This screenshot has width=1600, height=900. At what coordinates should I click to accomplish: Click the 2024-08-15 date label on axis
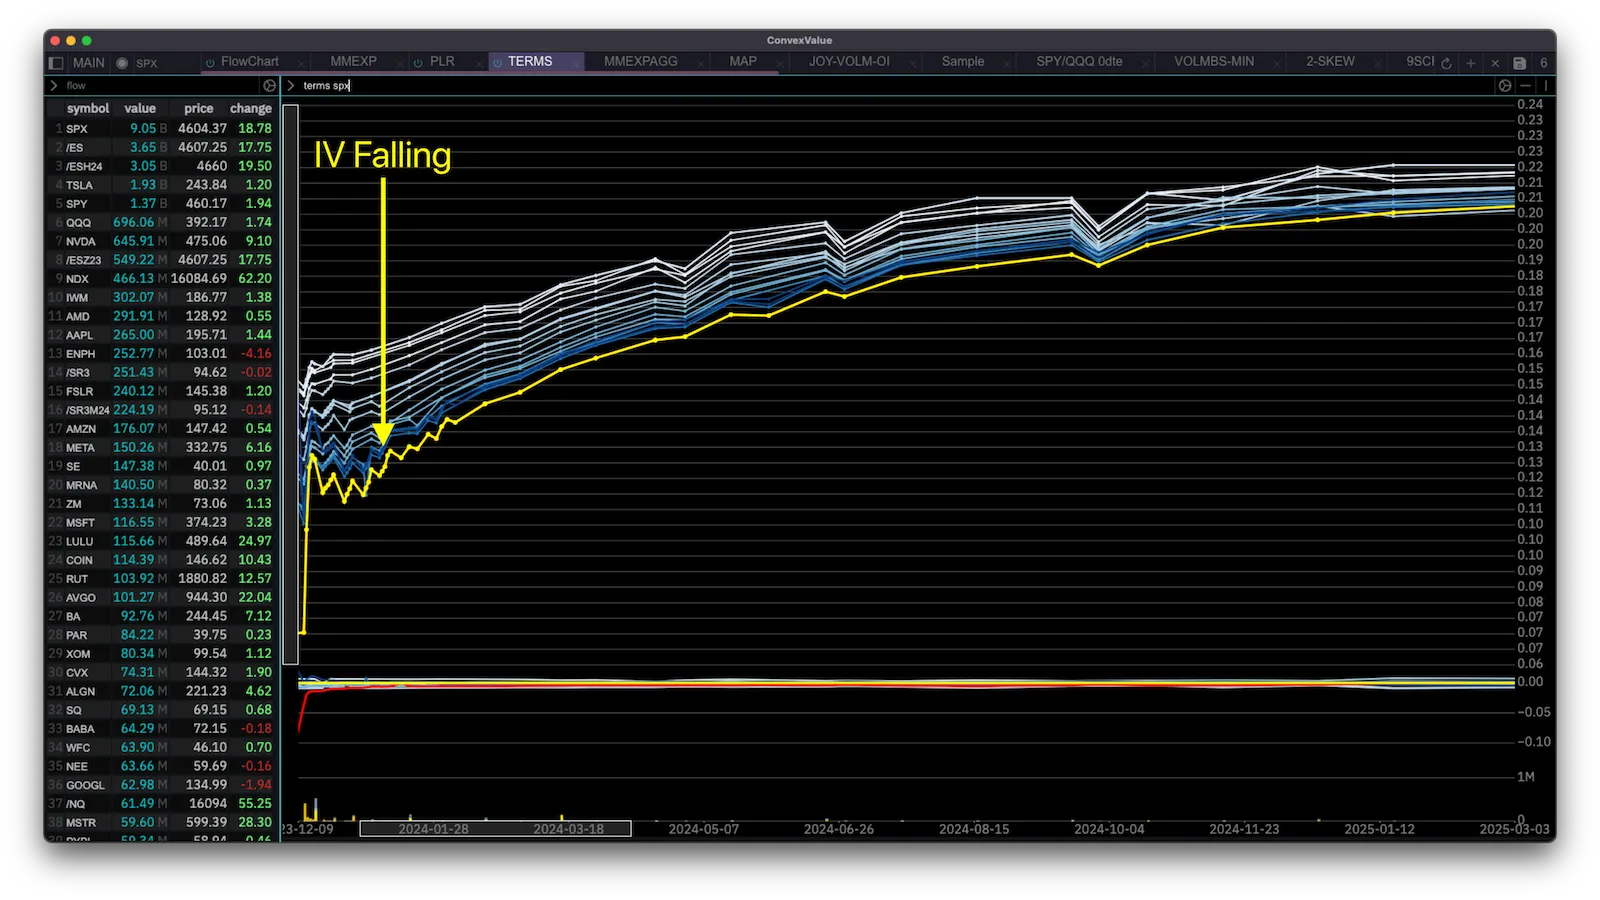click(974, 829)
